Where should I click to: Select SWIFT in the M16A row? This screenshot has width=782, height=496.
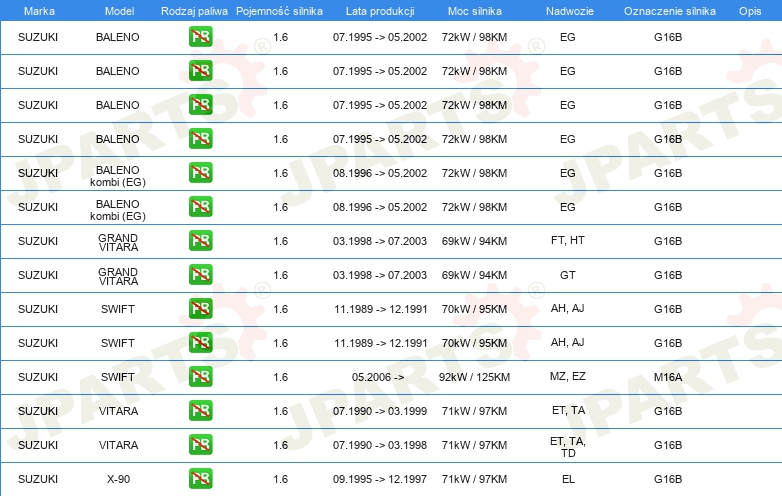tap(118, 377)
